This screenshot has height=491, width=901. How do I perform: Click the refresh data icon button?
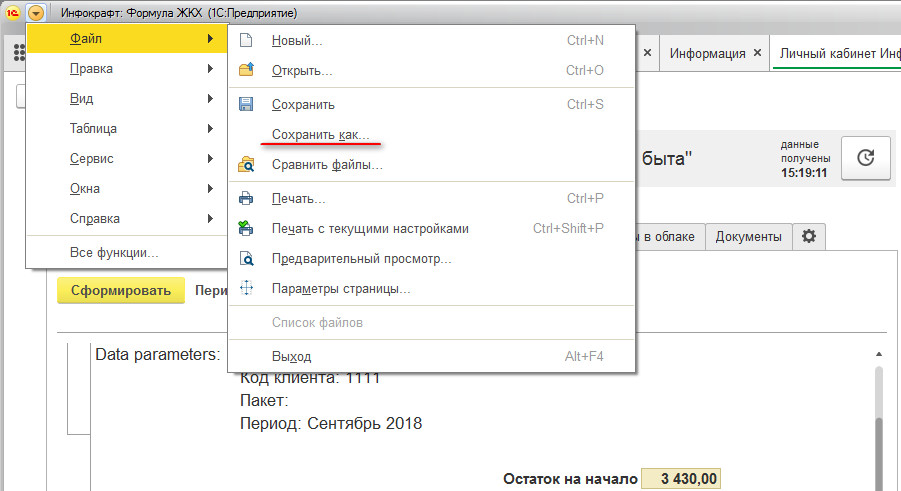point(865,158)
